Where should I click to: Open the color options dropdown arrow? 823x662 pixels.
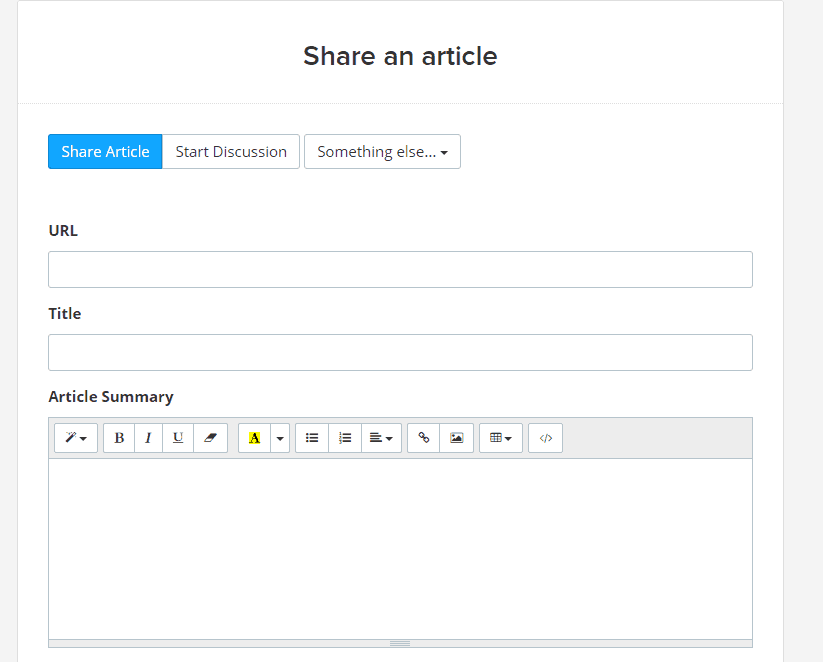coord(280,438)
